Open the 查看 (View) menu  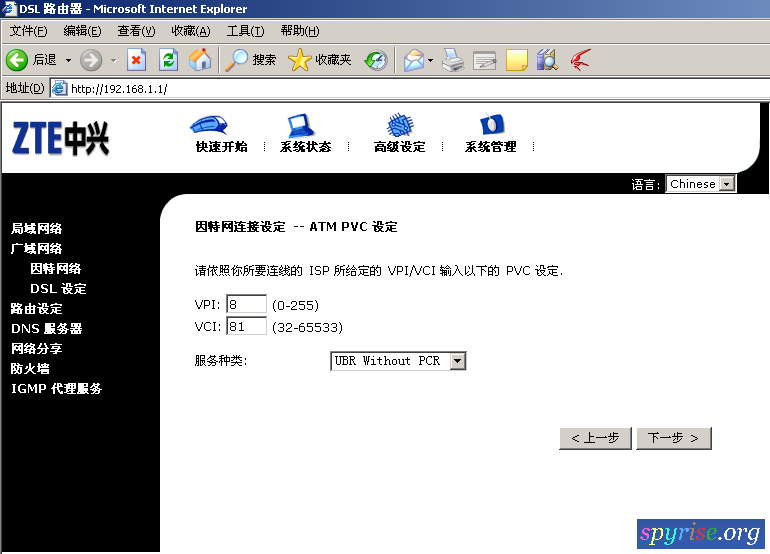[136, 31]
